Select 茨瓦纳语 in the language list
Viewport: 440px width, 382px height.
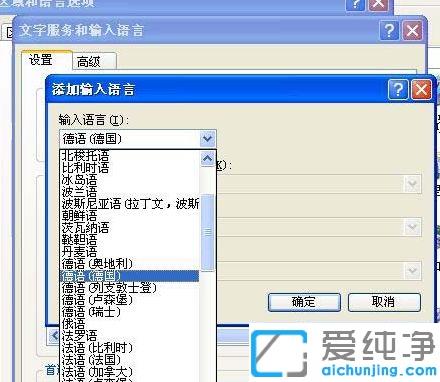pos(130,228)
